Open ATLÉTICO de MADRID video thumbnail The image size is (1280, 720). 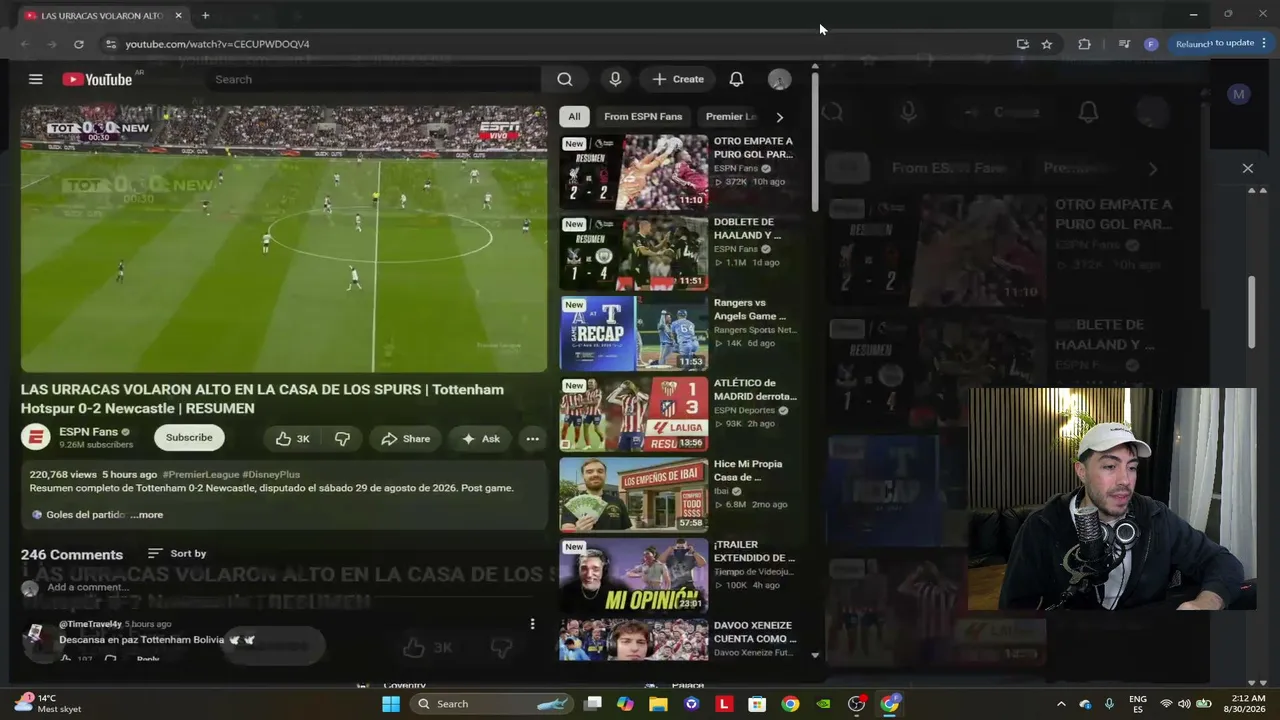tap(634, 414)
